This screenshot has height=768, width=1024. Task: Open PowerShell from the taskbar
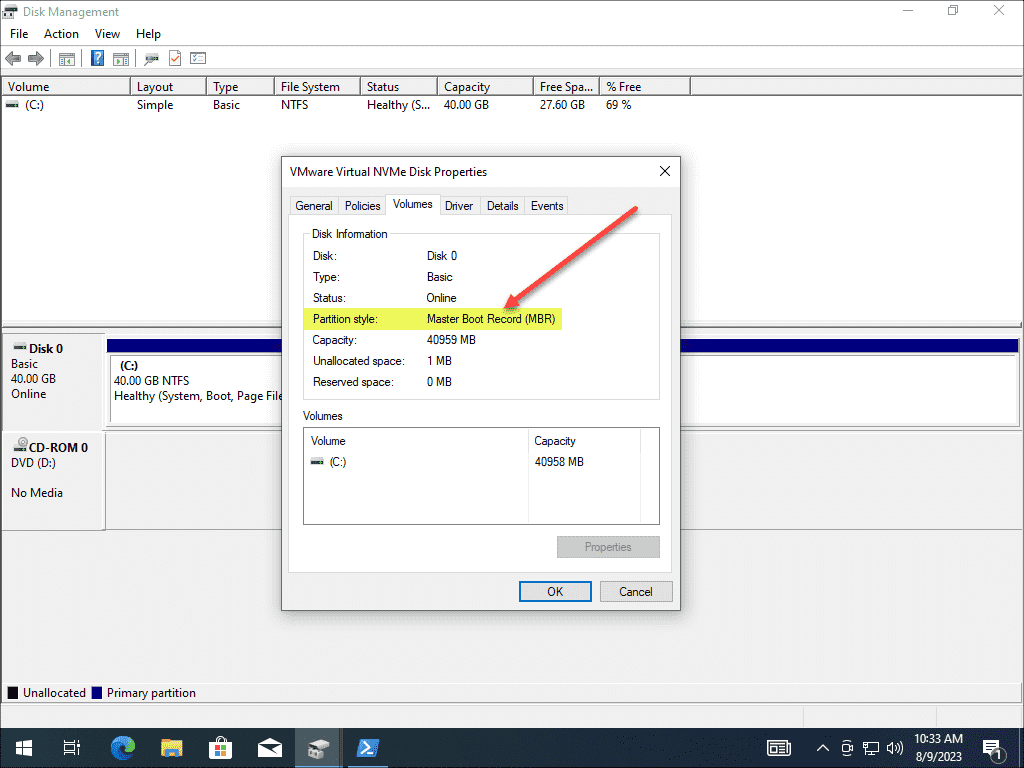[x=367, y=748]
